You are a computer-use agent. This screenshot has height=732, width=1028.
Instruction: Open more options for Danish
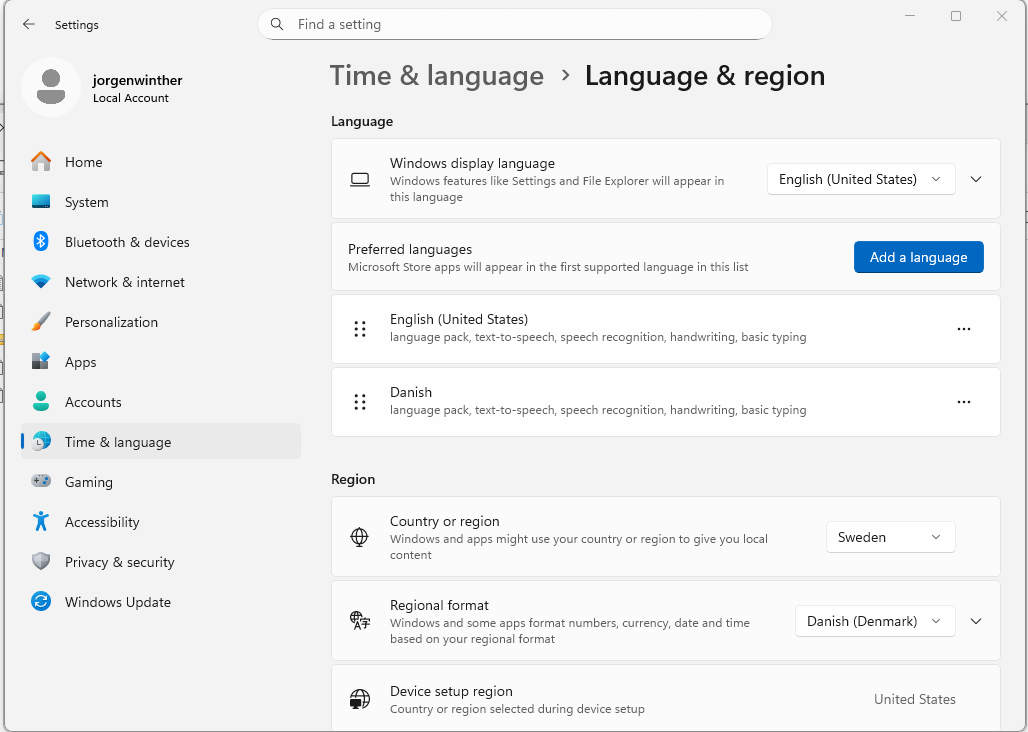pos(964,402)
